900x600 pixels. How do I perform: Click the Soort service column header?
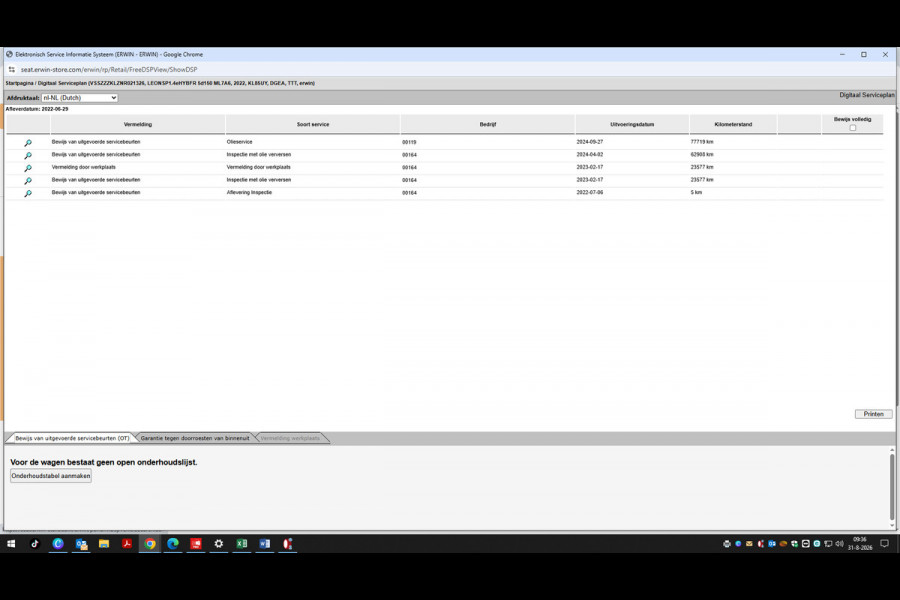[313, 124]
